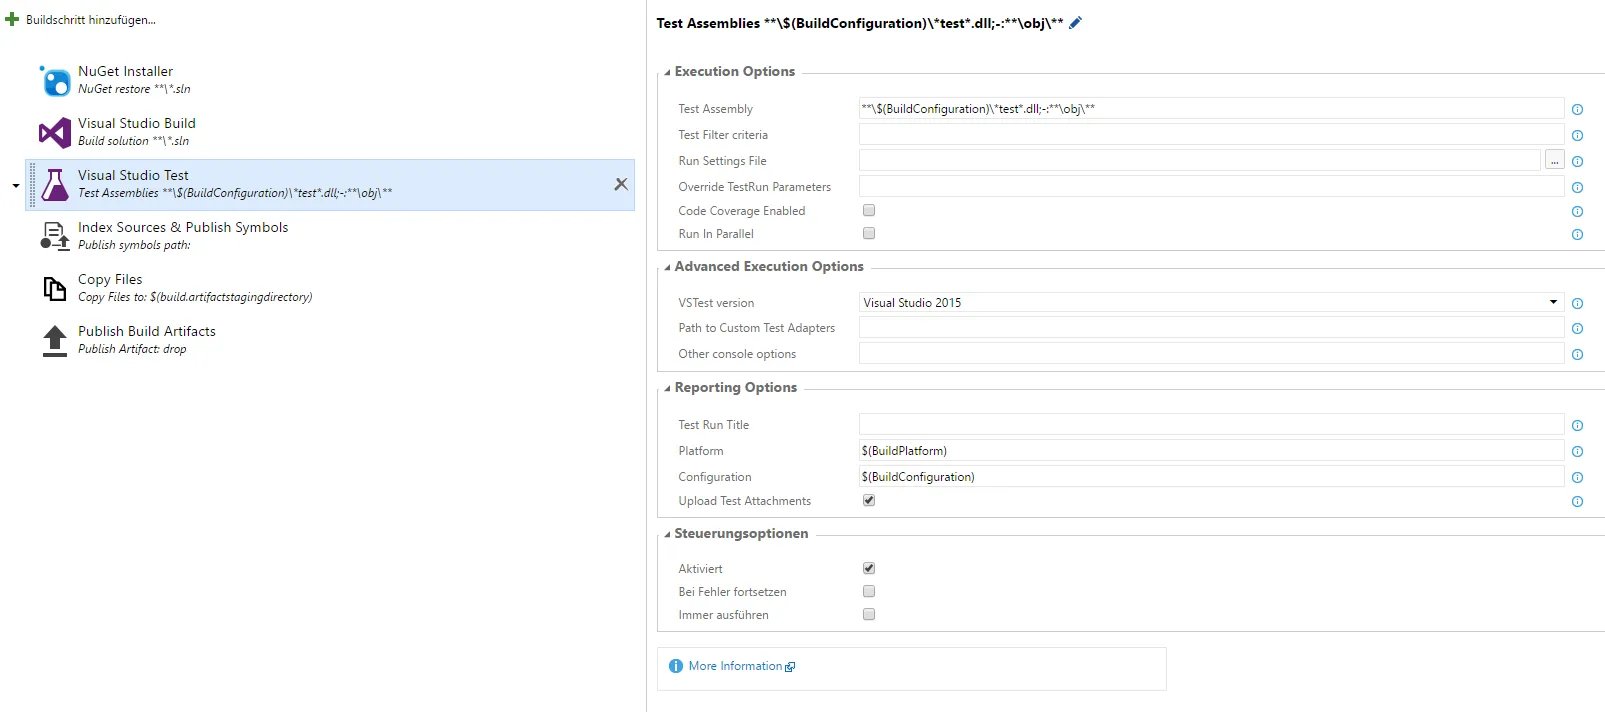Click the Test Filter criteria input field

[1210, 135]
